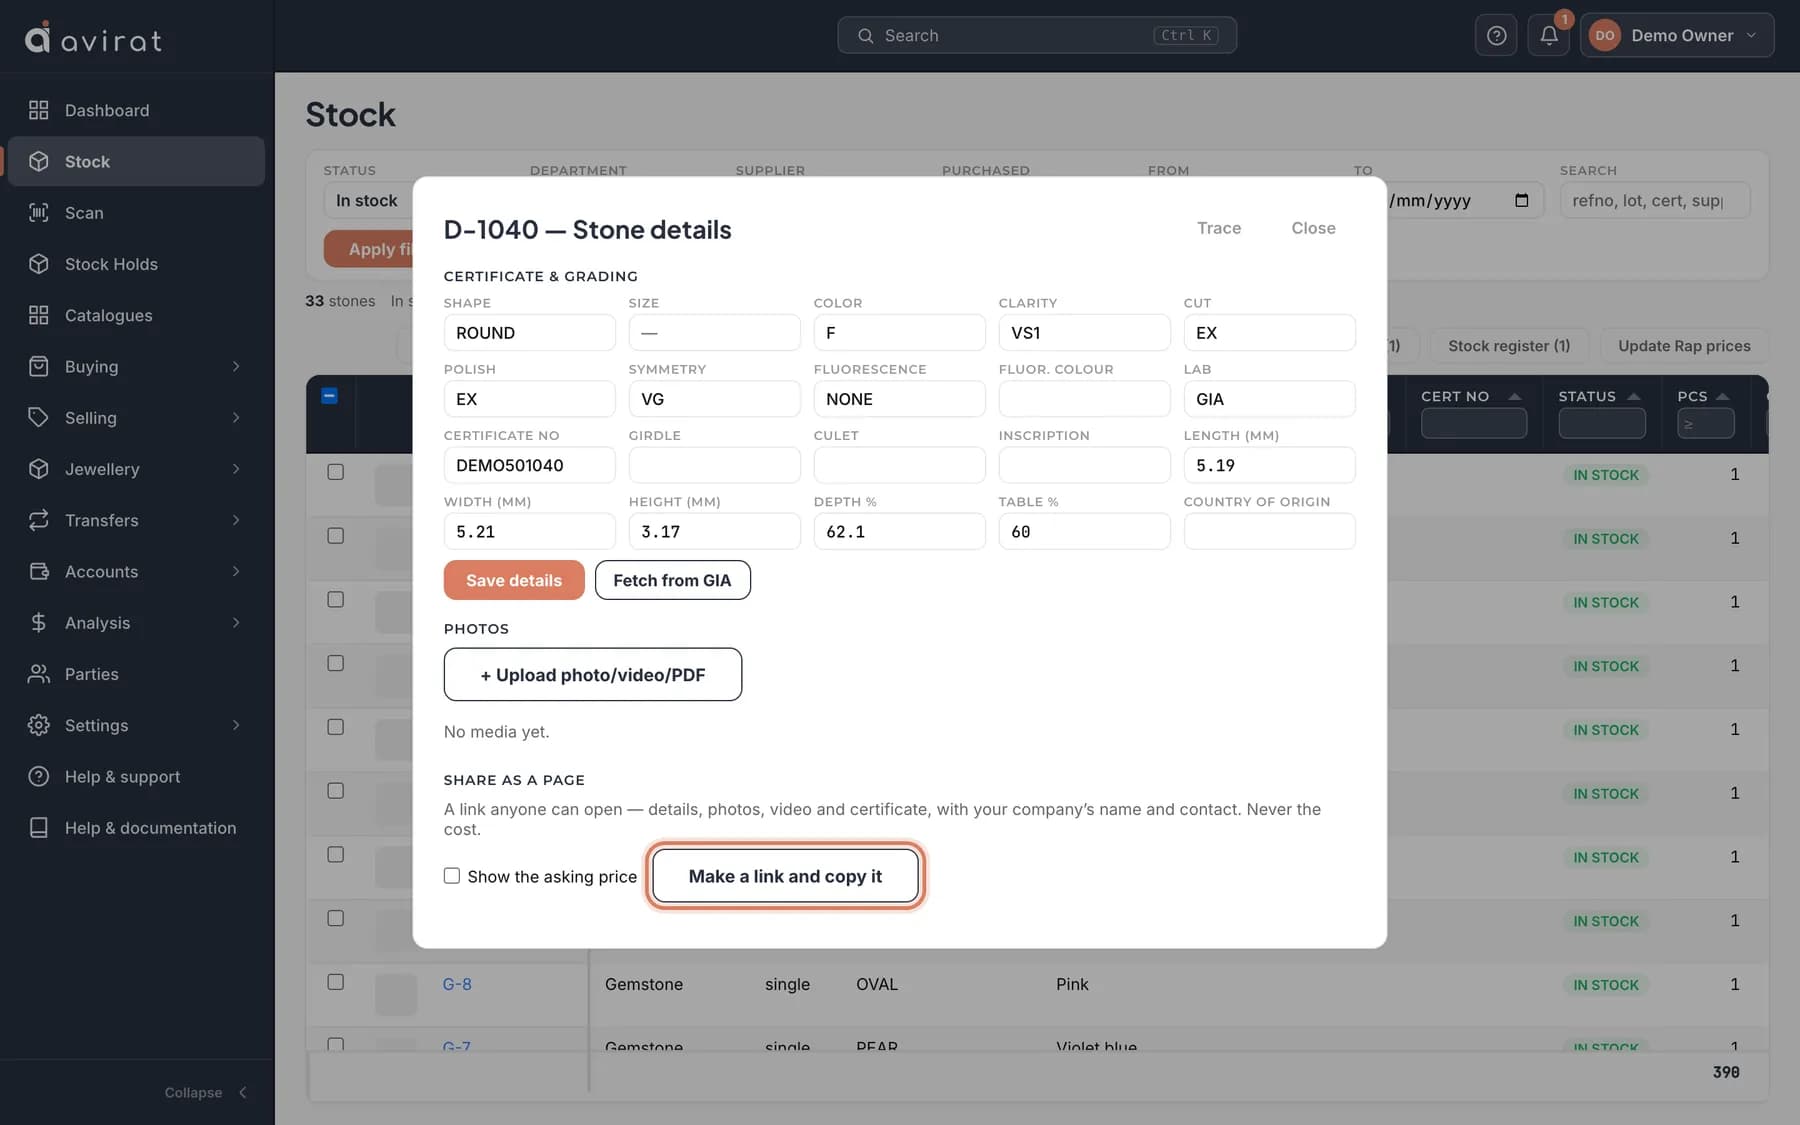The width and height of the screenshot is (1800, 1125).
Task: Click the Stock cube icon in sidebar
Action: click(38, 161)
